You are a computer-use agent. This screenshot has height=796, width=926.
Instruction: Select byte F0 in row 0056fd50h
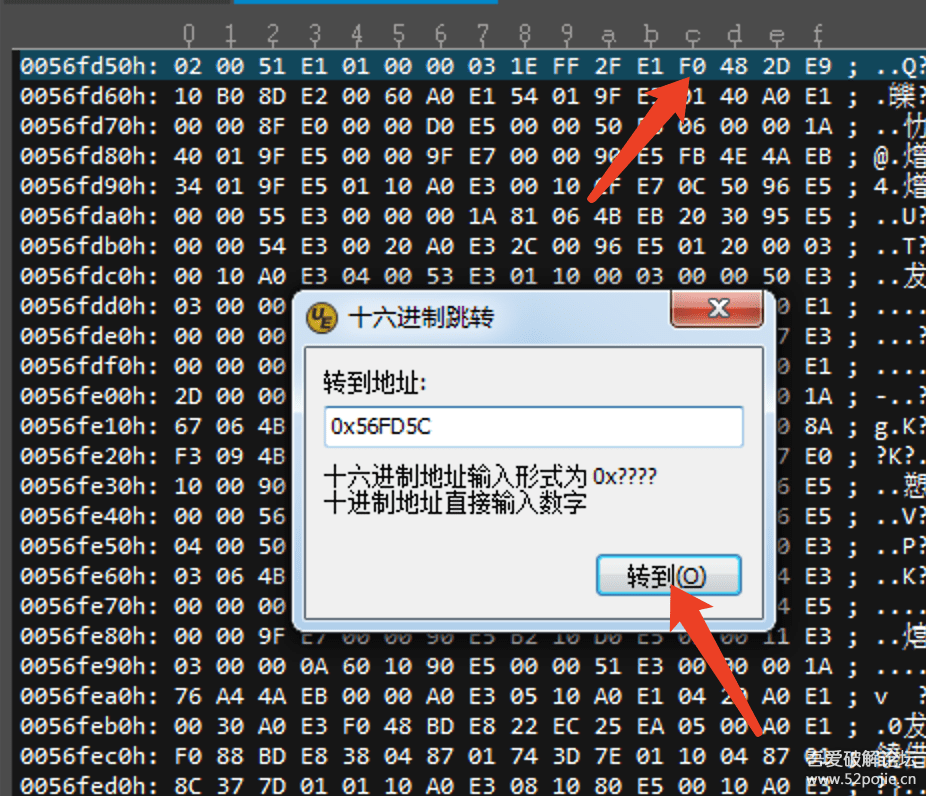(692, 66)
